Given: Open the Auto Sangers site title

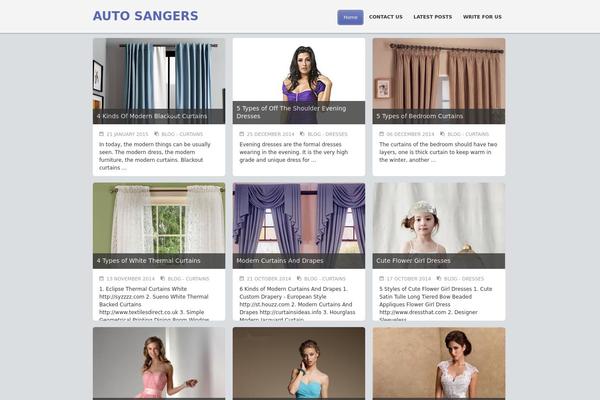Looking at the screenshot, I should coord(145,16).
